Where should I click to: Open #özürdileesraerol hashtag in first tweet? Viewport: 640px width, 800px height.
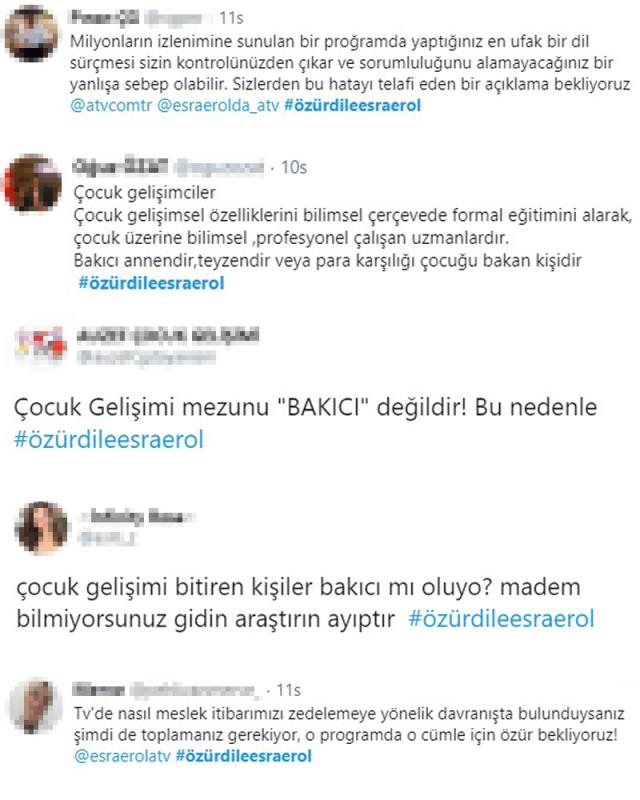[x=353, y=106]
